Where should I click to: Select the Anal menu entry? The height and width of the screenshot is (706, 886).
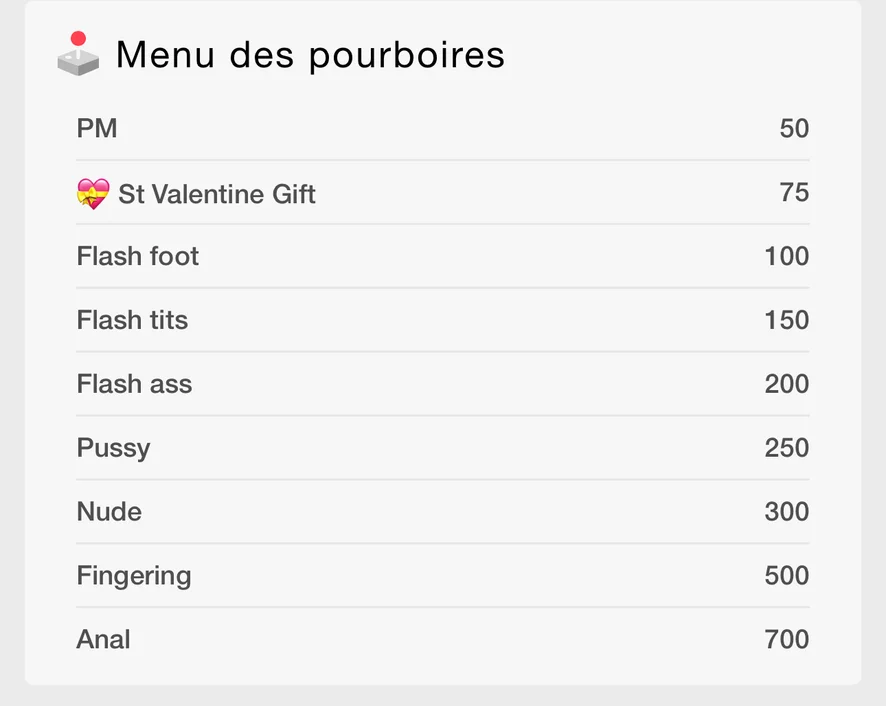pos(103,640)
